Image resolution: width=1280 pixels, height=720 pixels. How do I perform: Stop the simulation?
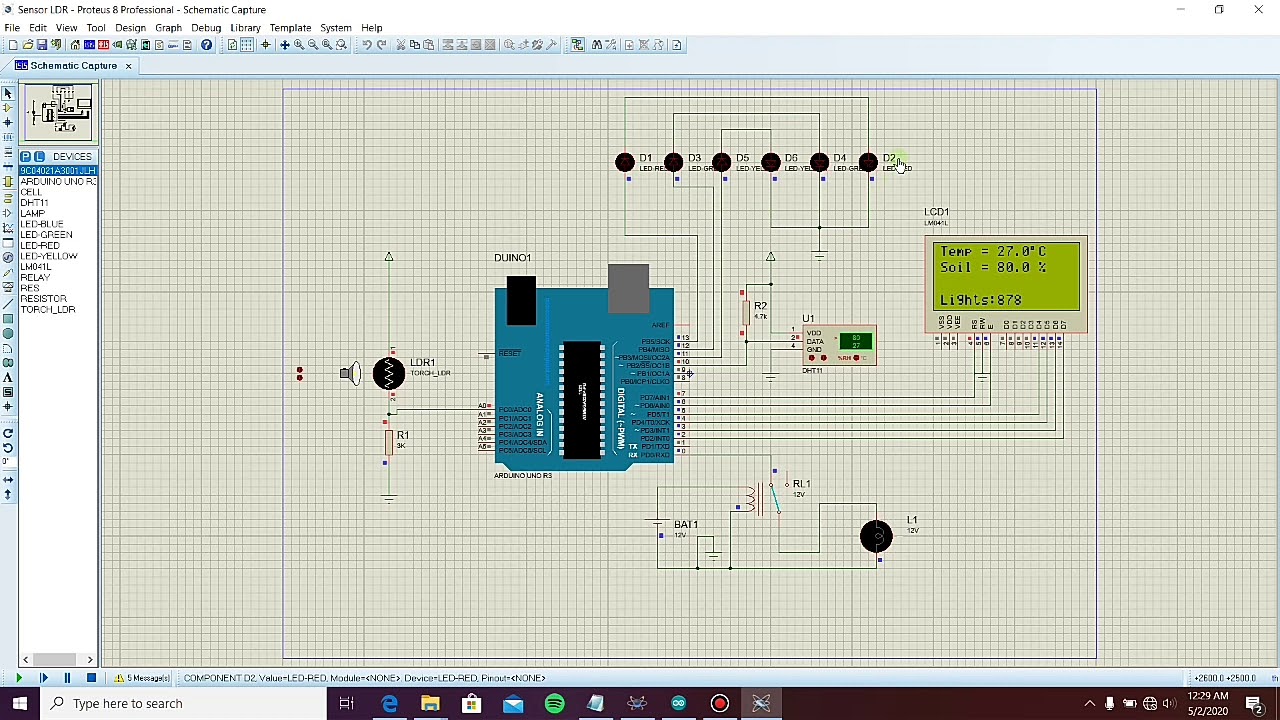coord(91,678)
